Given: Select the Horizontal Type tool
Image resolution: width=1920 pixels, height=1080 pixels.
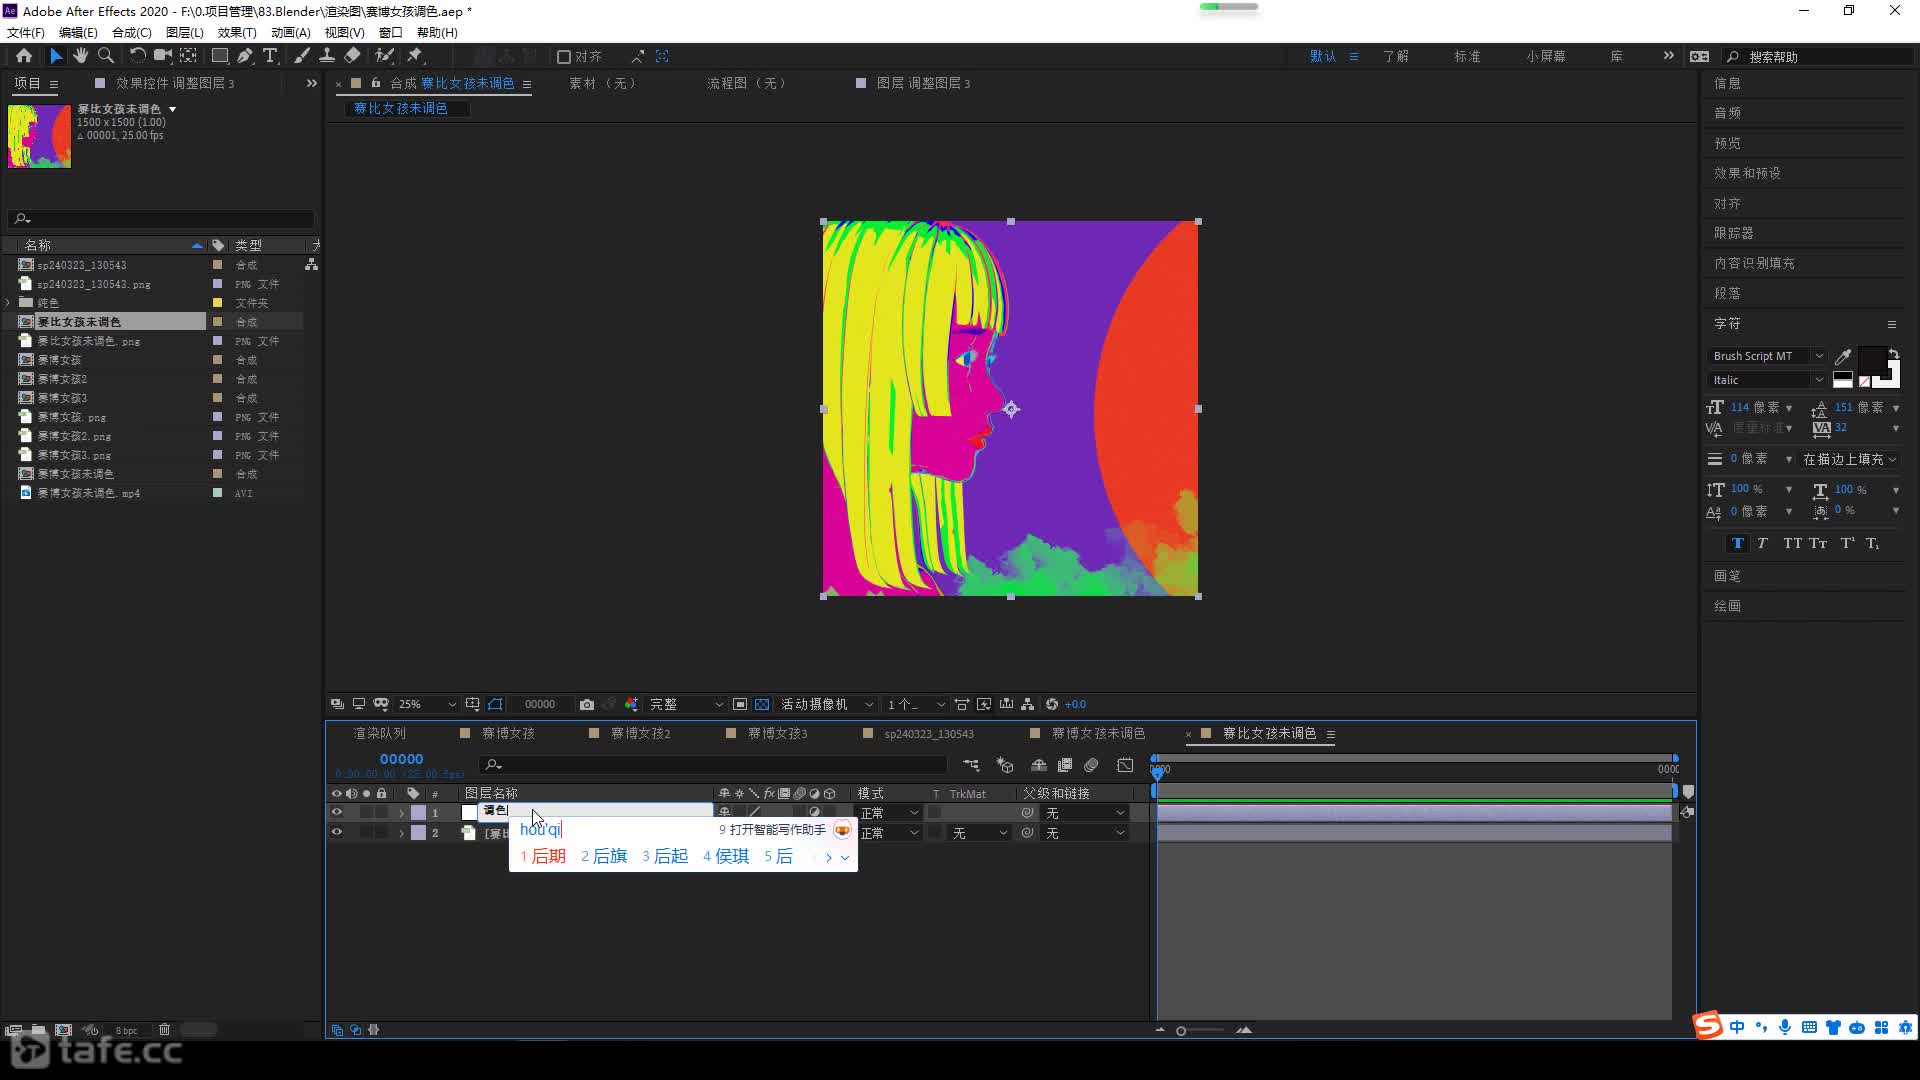Looking at the screenshot, I should pyautogui.click(x=270, y=56).
